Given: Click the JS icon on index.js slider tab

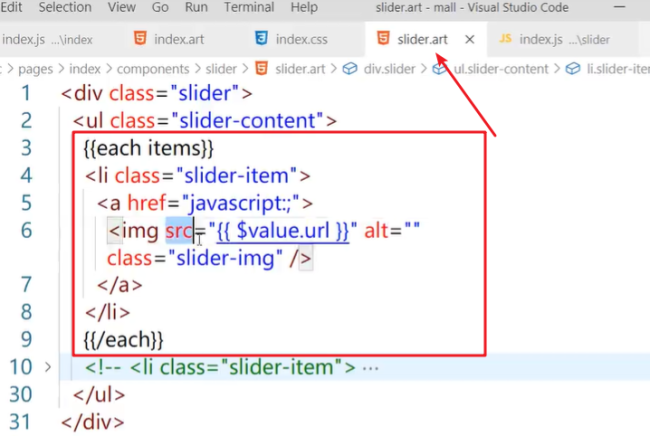Looking at the screenshot, I should point(505,39).
